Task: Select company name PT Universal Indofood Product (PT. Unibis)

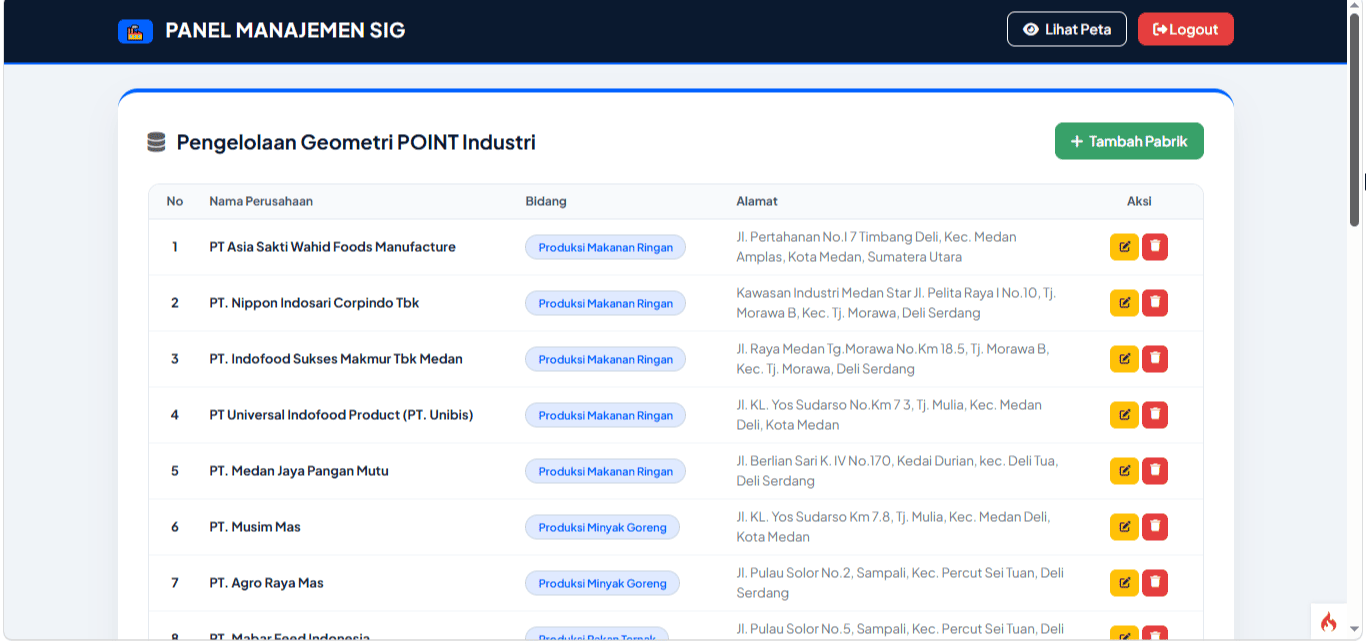Action: (x=341, y=415)
